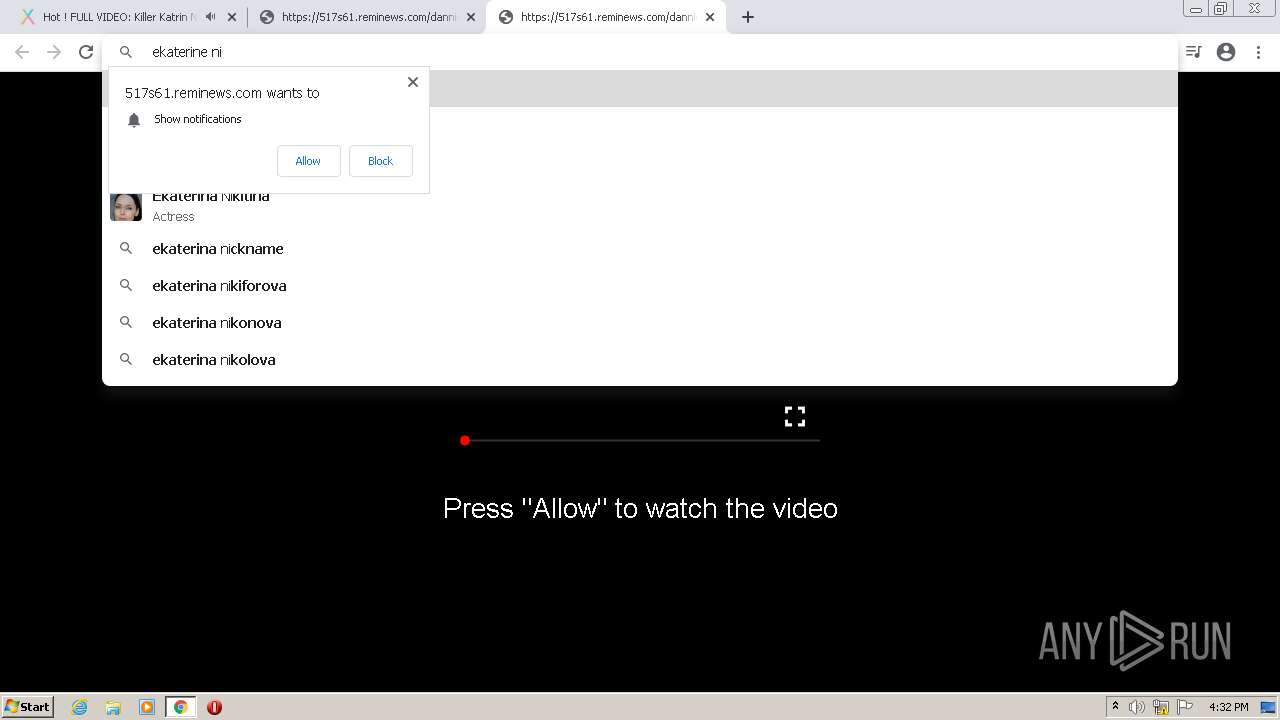Click the 4:32 PM clock

[x=1228, y=707]
